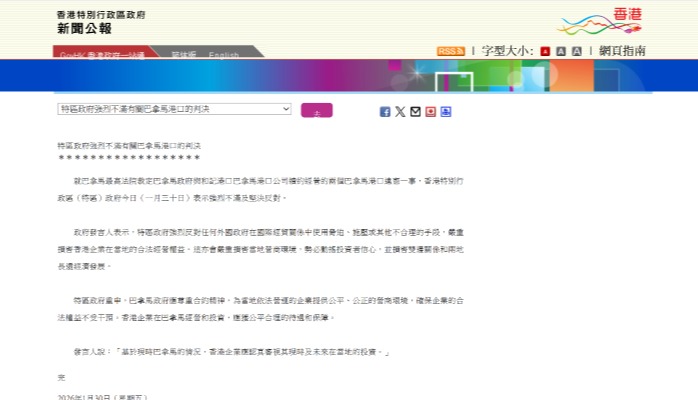Image resolution: width=698 pixels, height=400 pixels.
Task: Select the smallest font size red A
Action: pyautogui.click(x=545, y=51)
